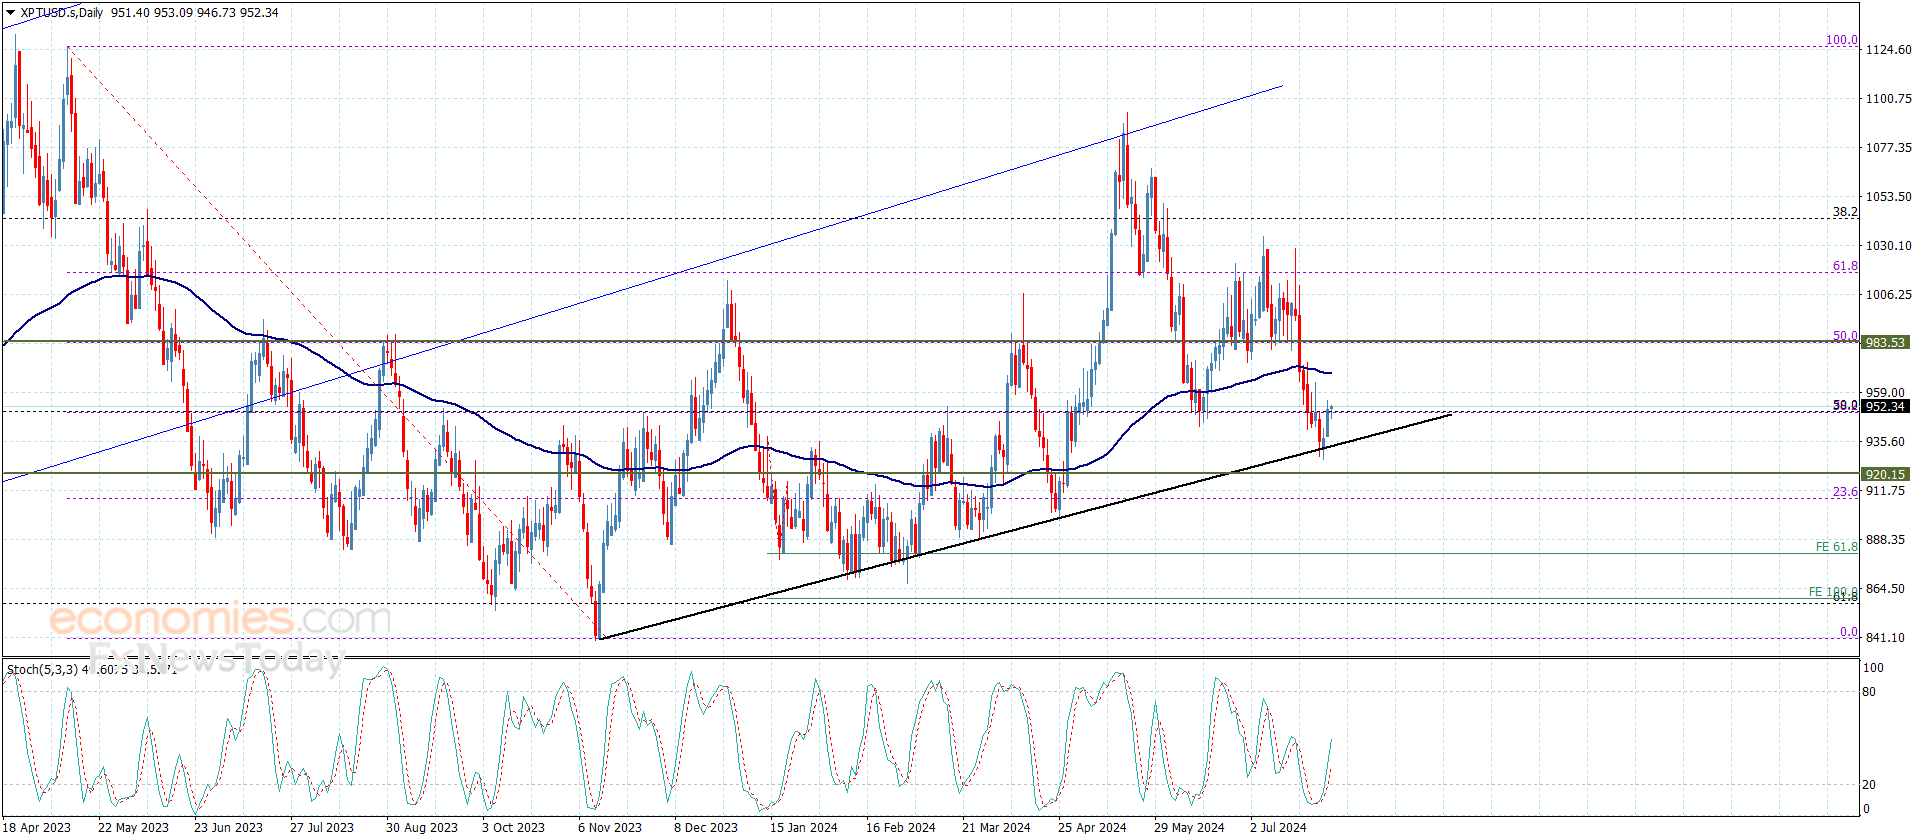1916x840 pixels.
Task: Click the 1124.60 price axis label
Action: click(x=1889, y=50)
